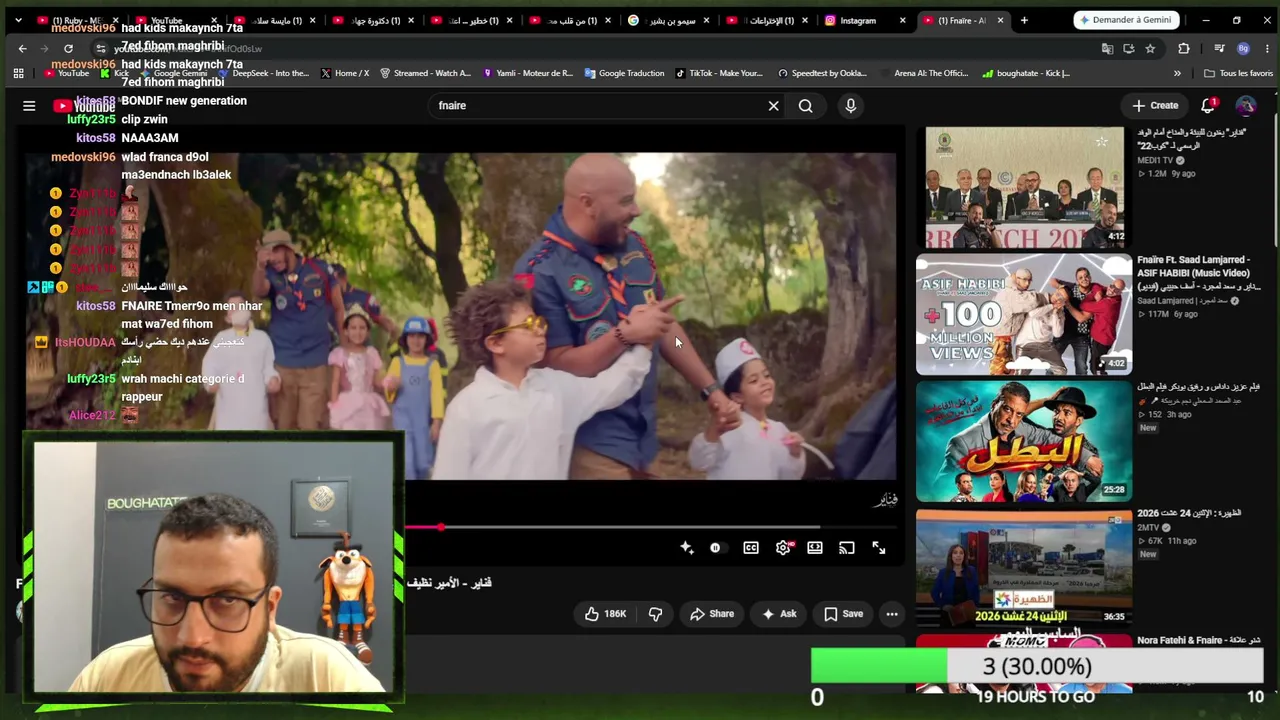Open the 'Speedtest by Ookla' bookmark
This screenshot has height=720, width=1280.
pos(821,73)
